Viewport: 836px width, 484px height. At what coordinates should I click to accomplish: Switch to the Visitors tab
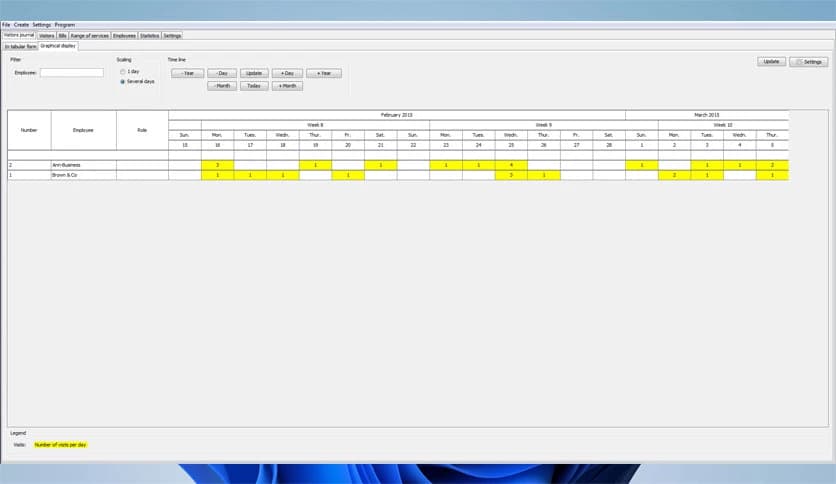click(46, 36)
